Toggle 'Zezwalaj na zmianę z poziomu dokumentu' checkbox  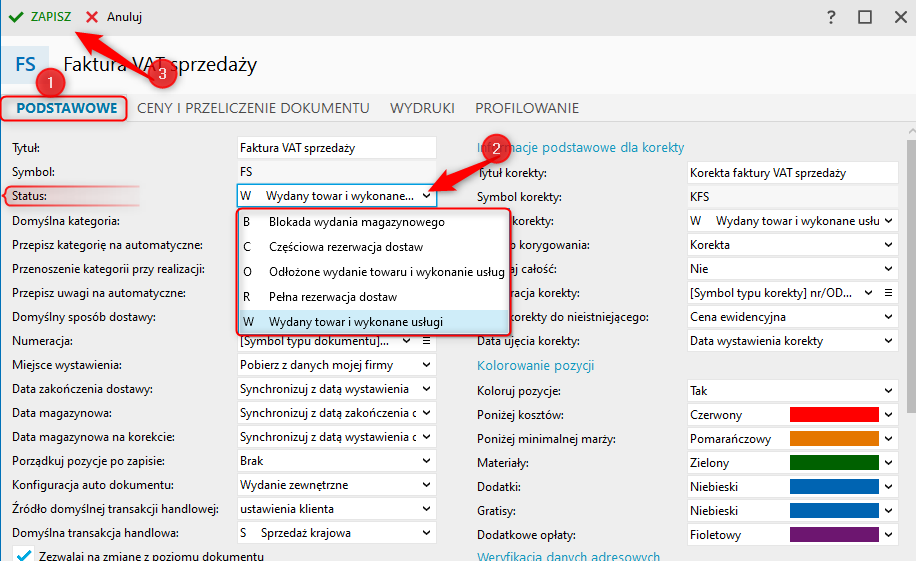click(x=24, y=554)
